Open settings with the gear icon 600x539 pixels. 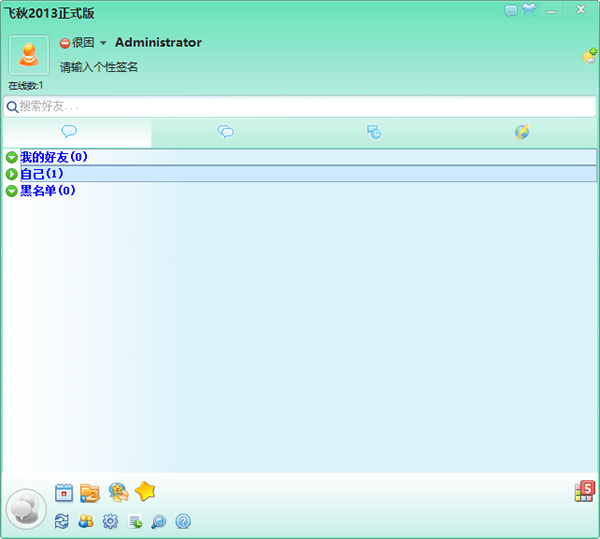click(x=110, y=521)
